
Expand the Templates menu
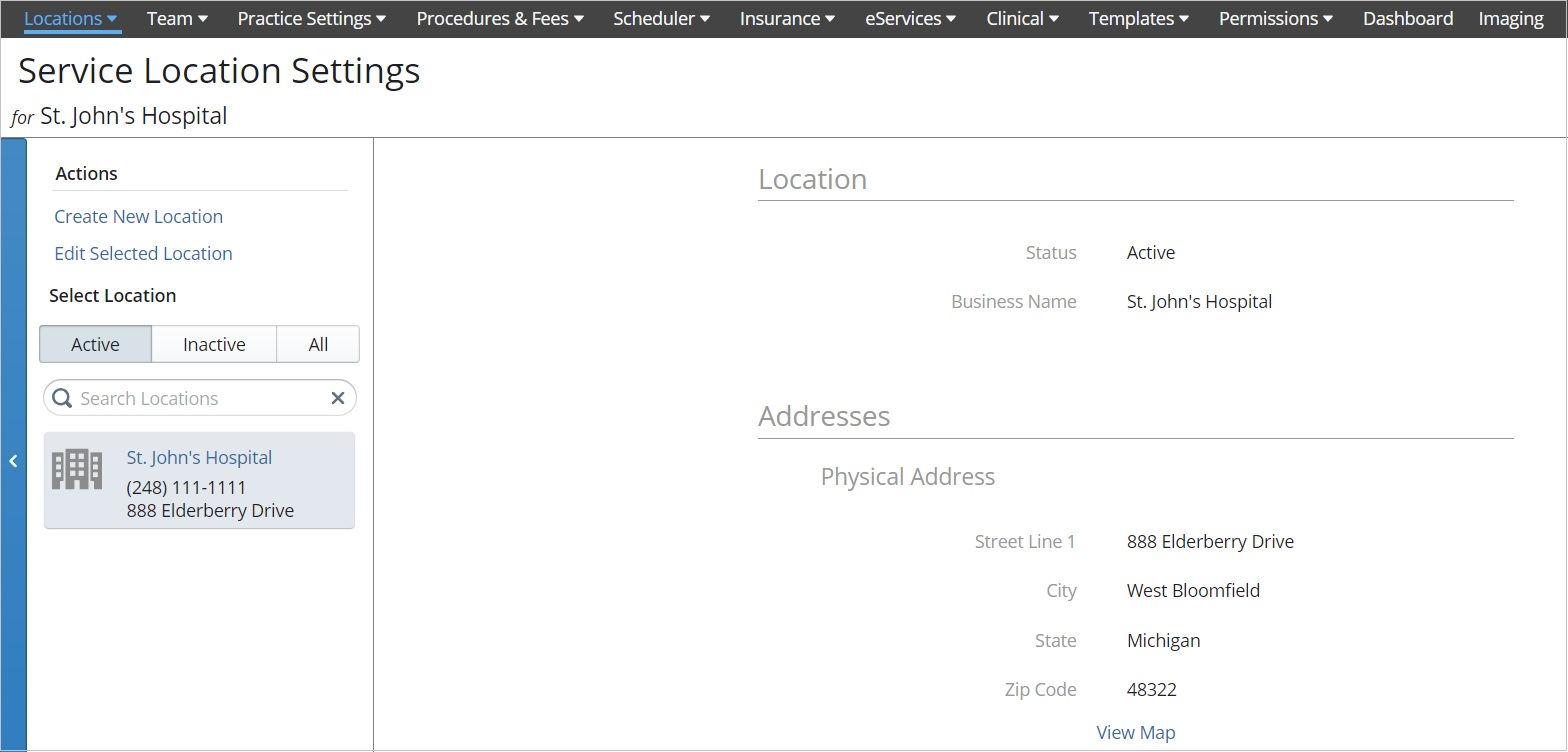pos(1139,19)
